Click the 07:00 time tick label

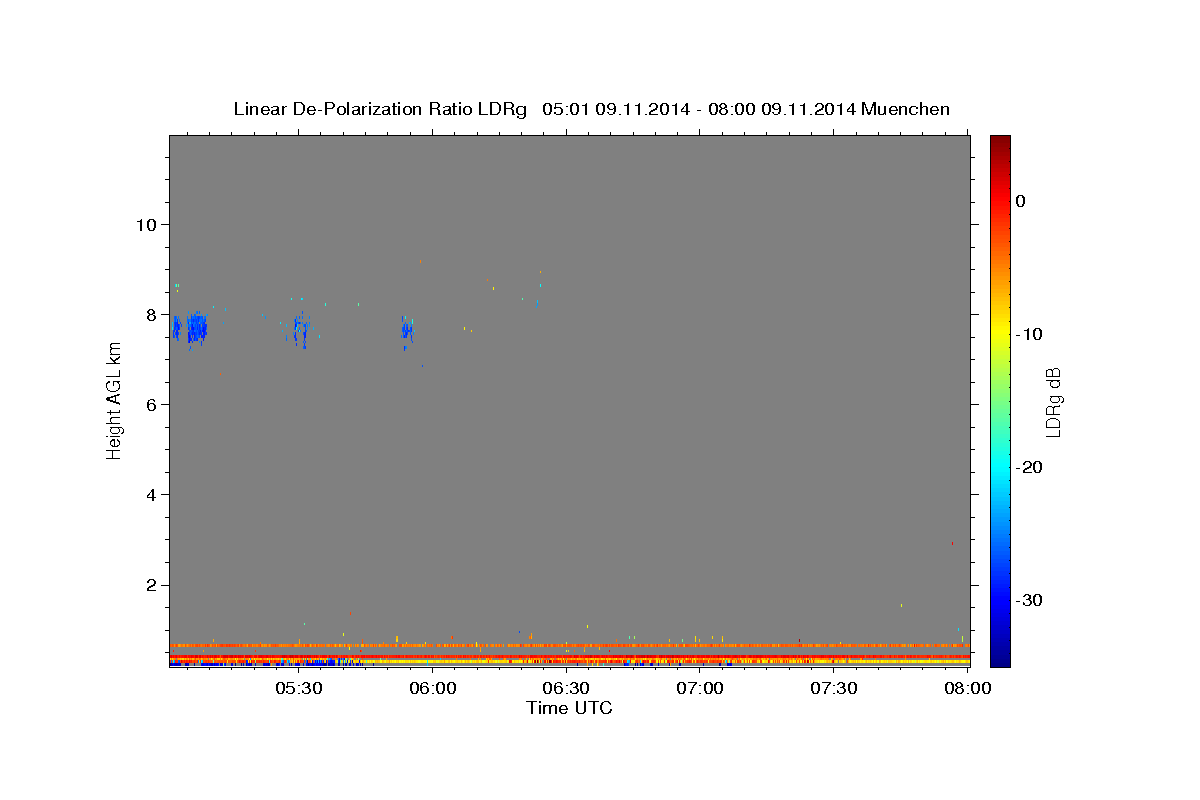(x=700, y=689)
